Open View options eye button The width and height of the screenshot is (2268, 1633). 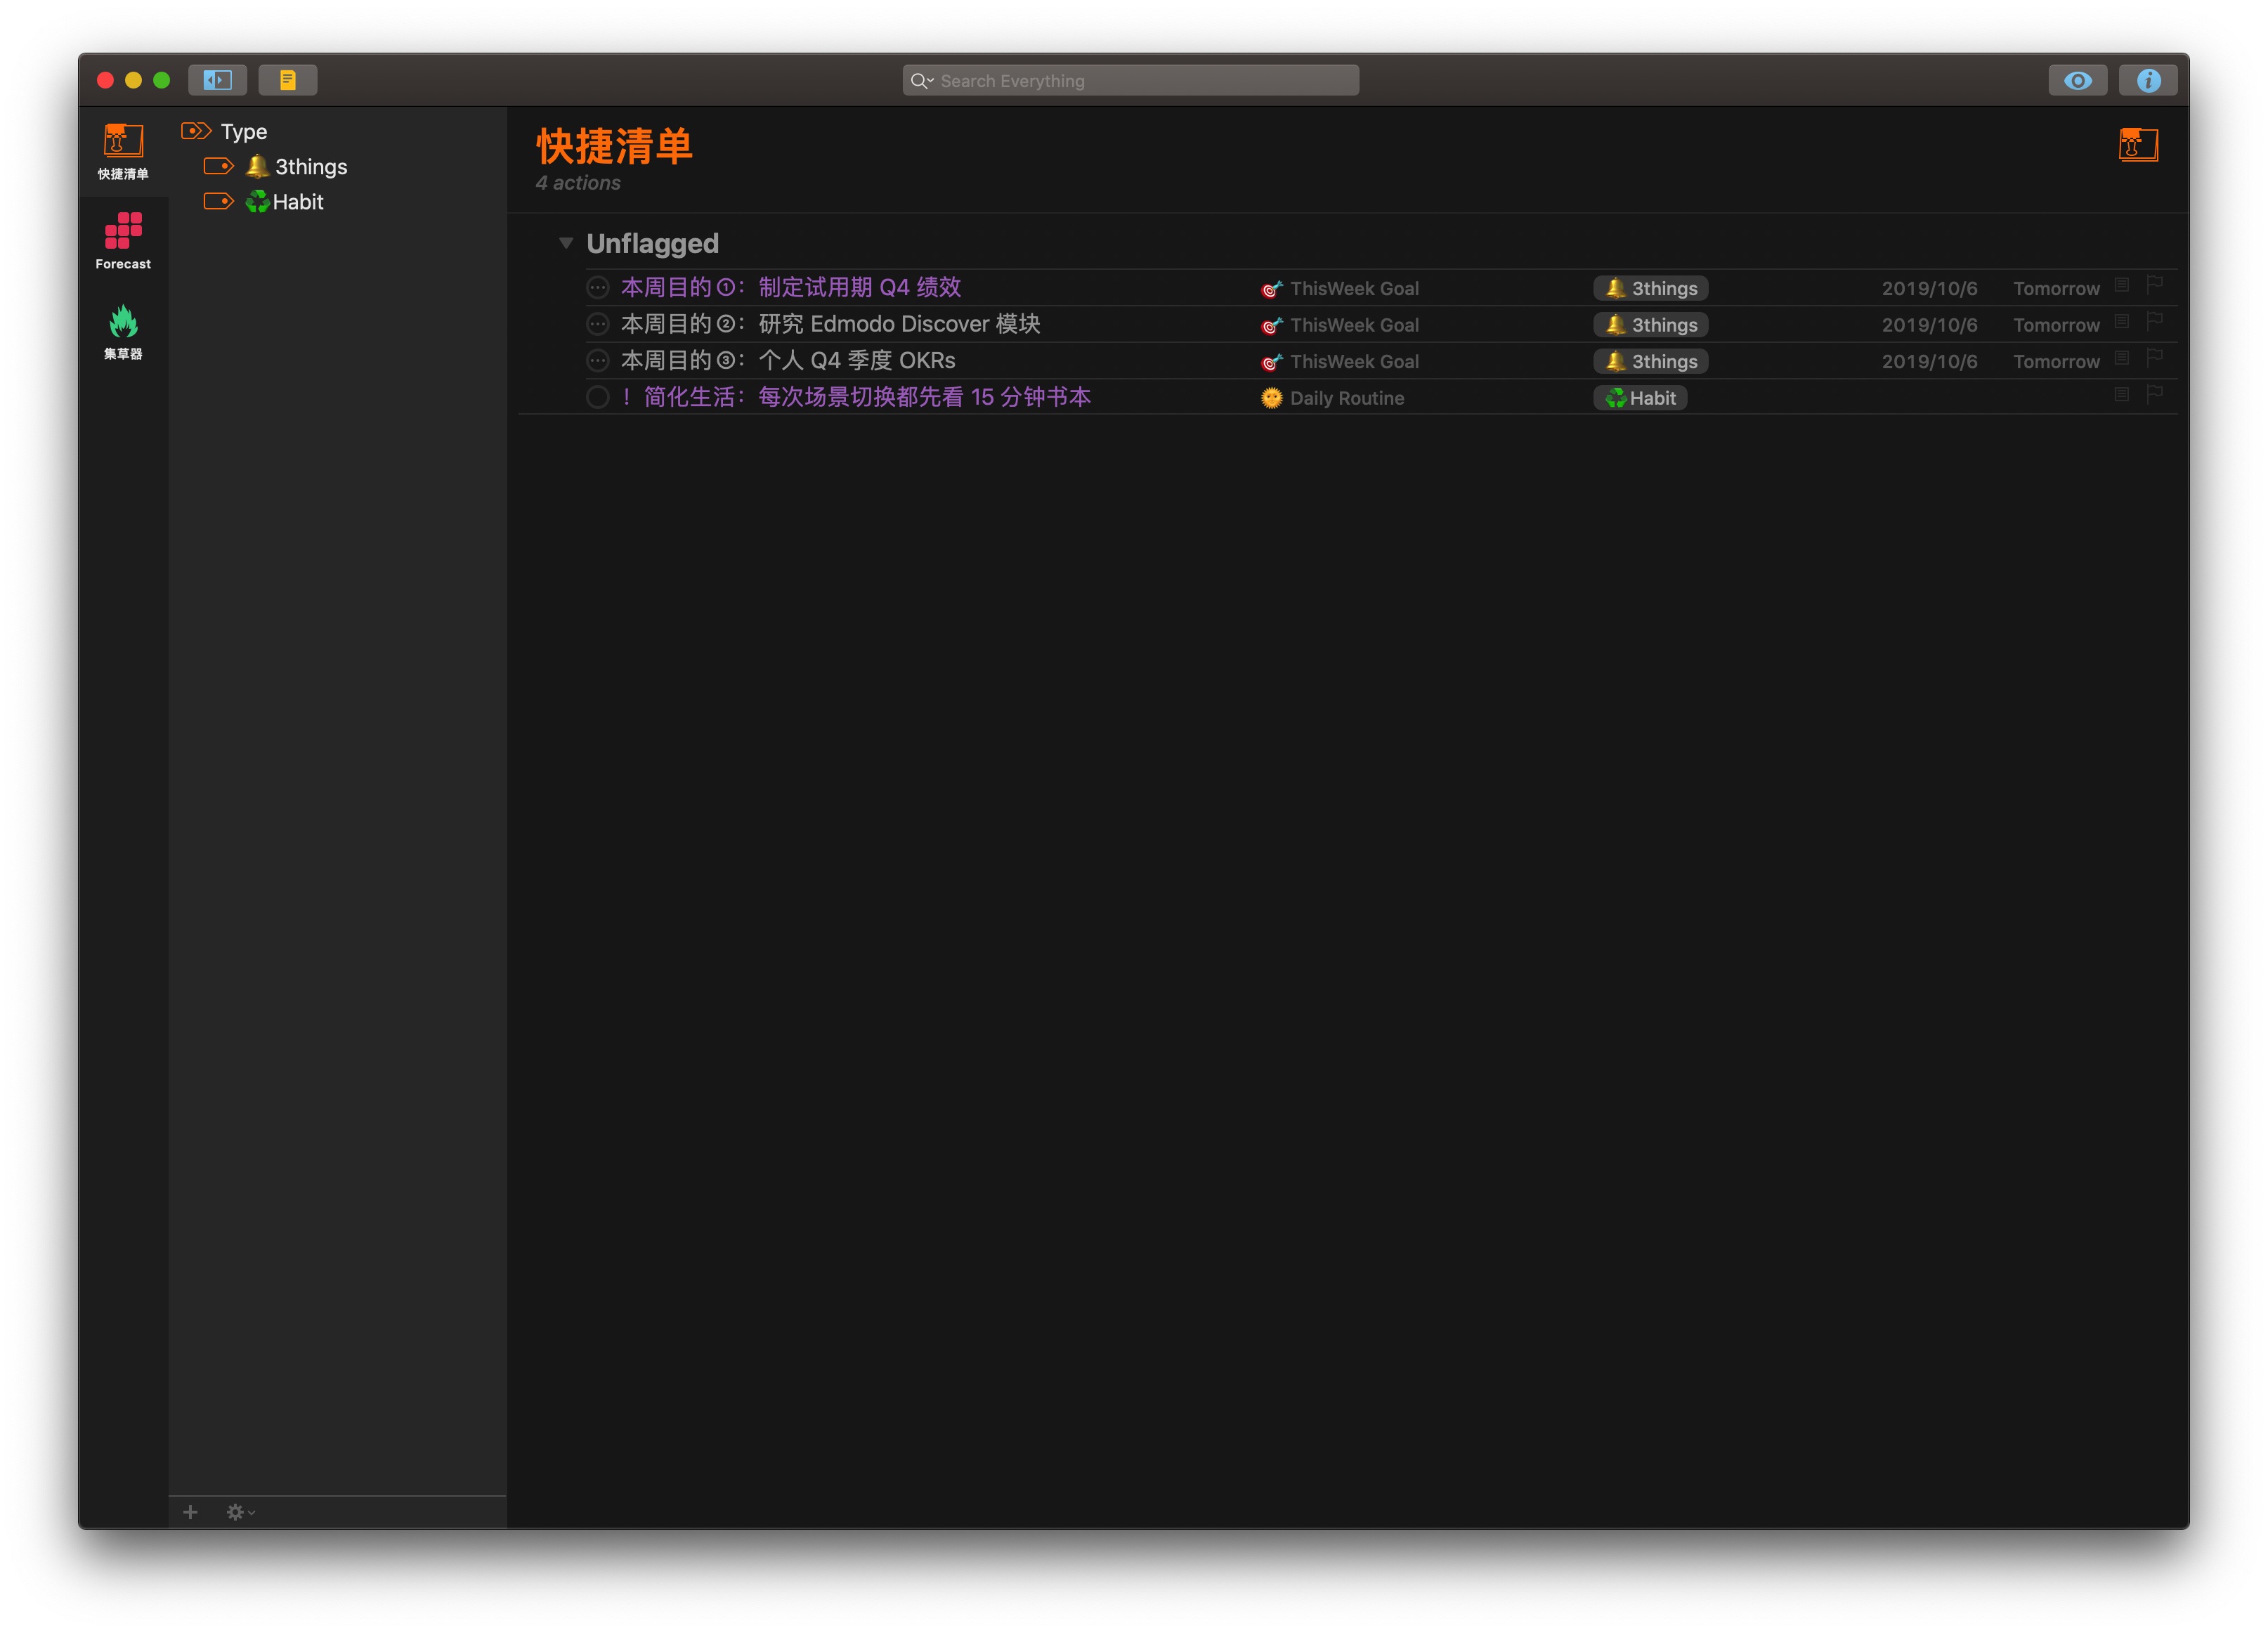click(2077, 80)
